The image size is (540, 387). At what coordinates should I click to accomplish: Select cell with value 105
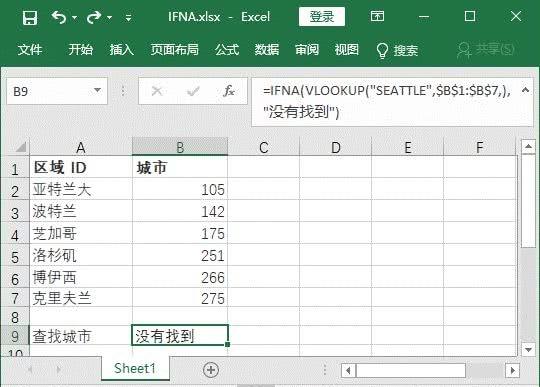(x=180, y=189)
